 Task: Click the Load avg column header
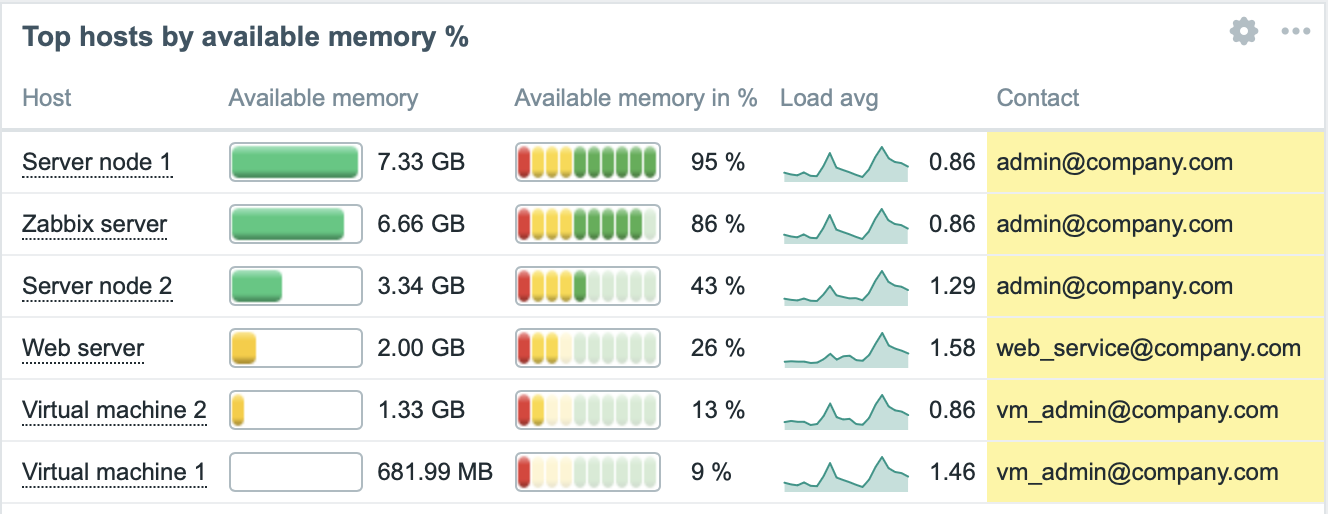[x=829, y=98]
